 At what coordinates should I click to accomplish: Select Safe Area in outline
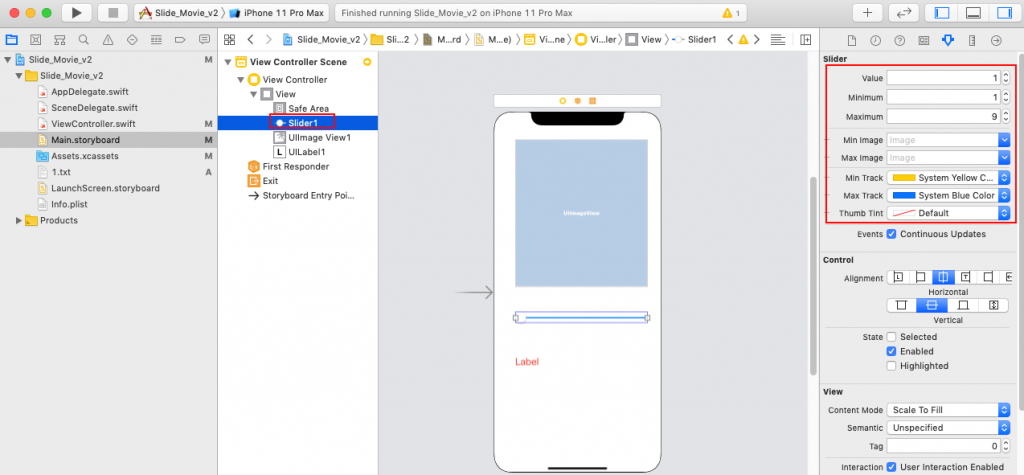308,108
